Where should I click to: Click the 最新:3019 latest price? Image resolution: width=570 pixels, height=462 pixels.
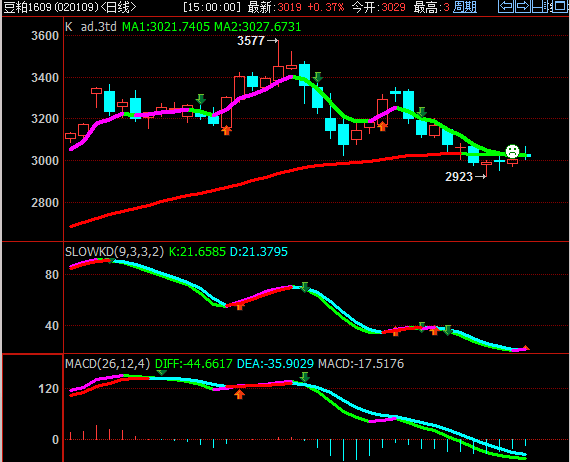(x=274, y=7)
